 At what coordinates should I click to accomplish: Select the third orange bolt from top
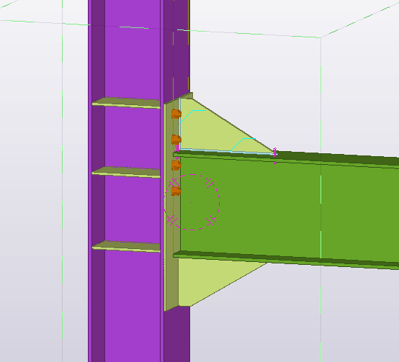176,165
